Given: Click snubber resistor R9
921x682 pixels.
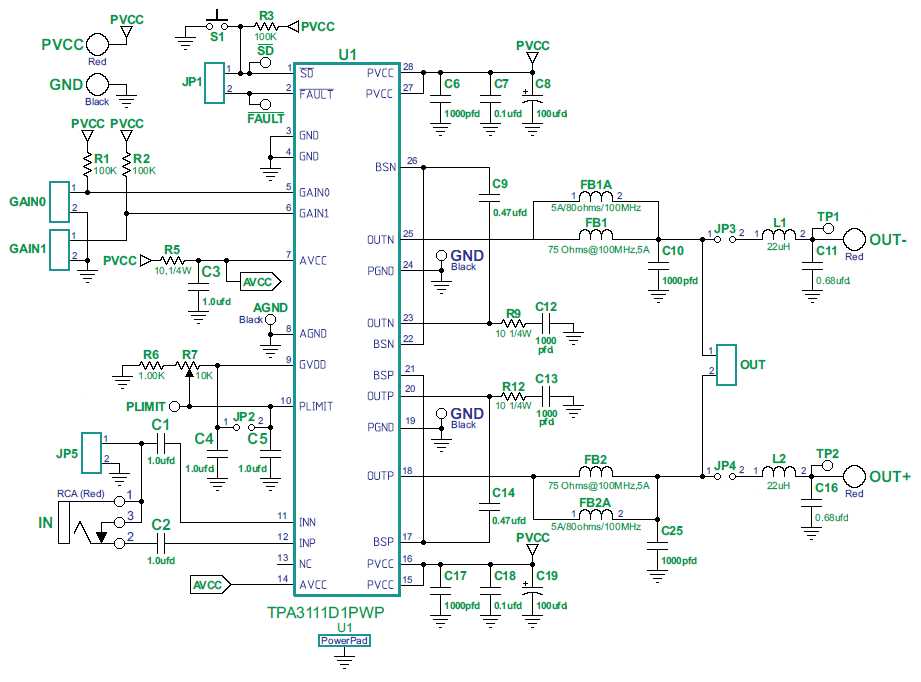Looking at the screenshot, I should (x=513, y=323).
